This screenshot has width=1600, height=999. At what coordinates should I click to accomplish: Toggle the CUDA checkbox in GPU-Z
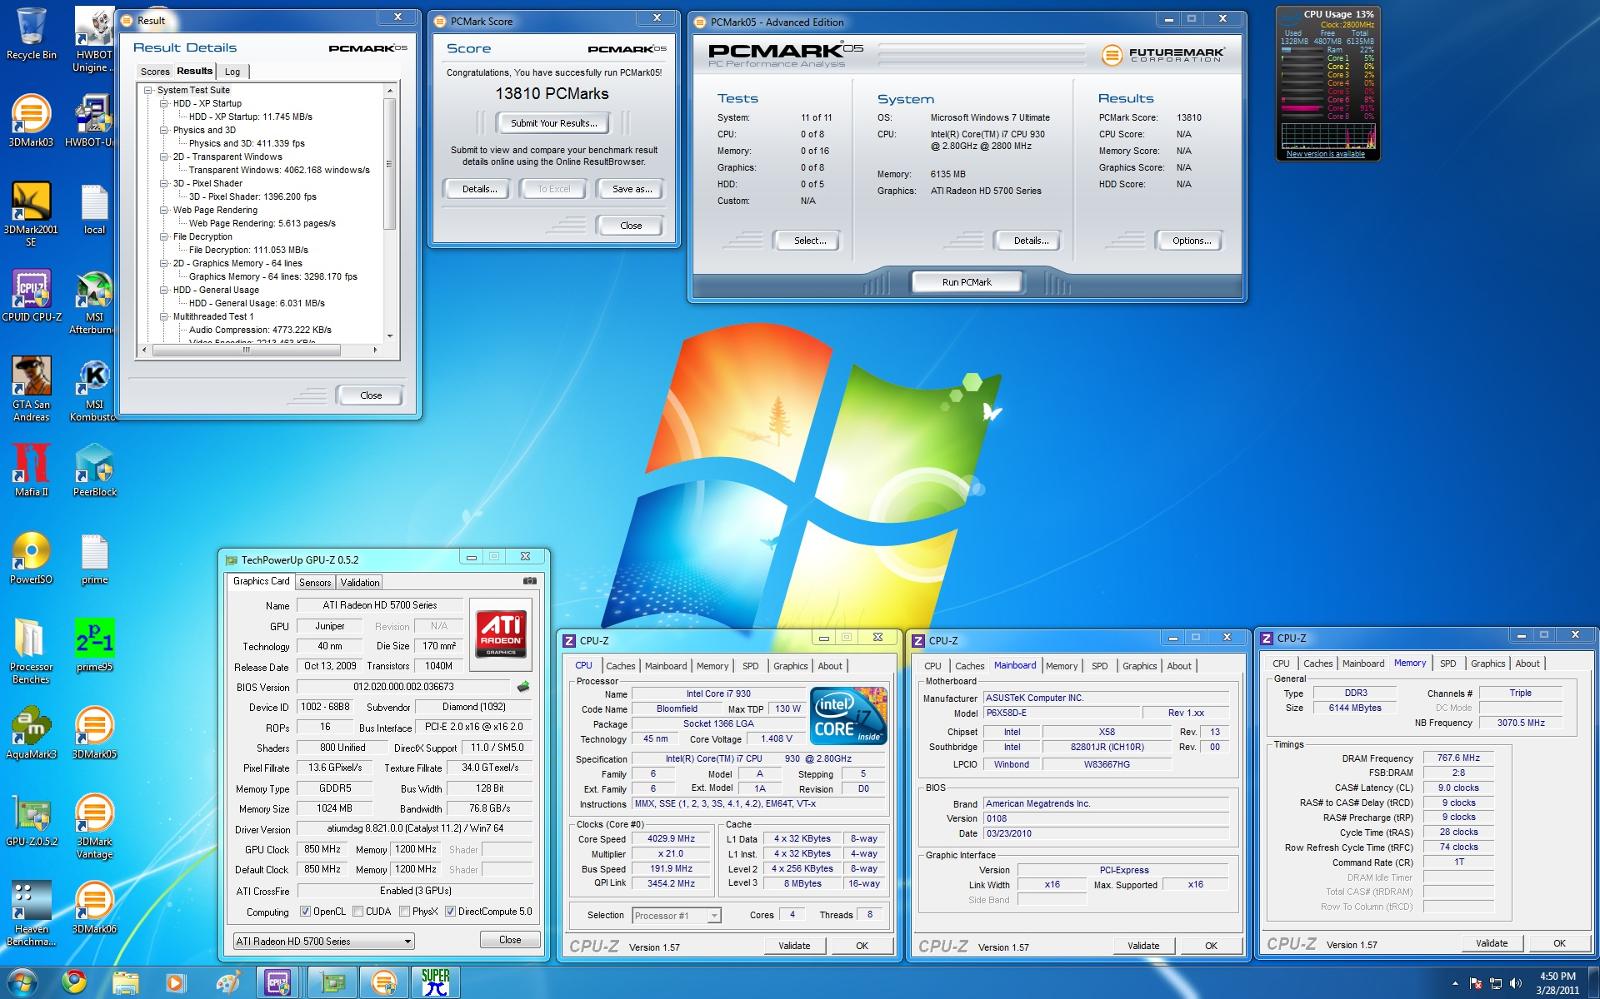point(358,912)
